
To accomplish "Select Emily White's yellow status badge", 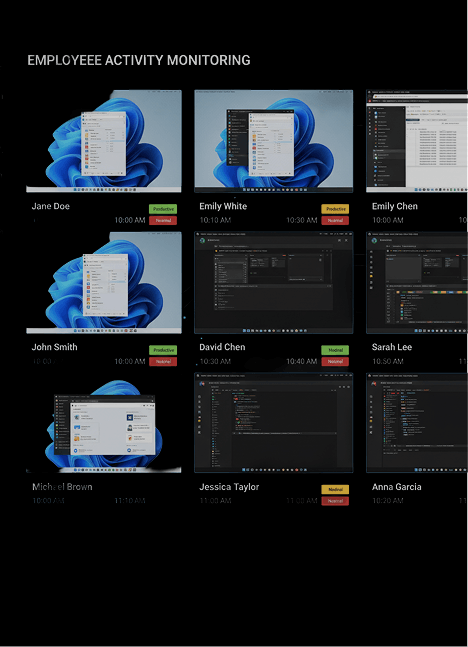I will [x=335, y=209].
